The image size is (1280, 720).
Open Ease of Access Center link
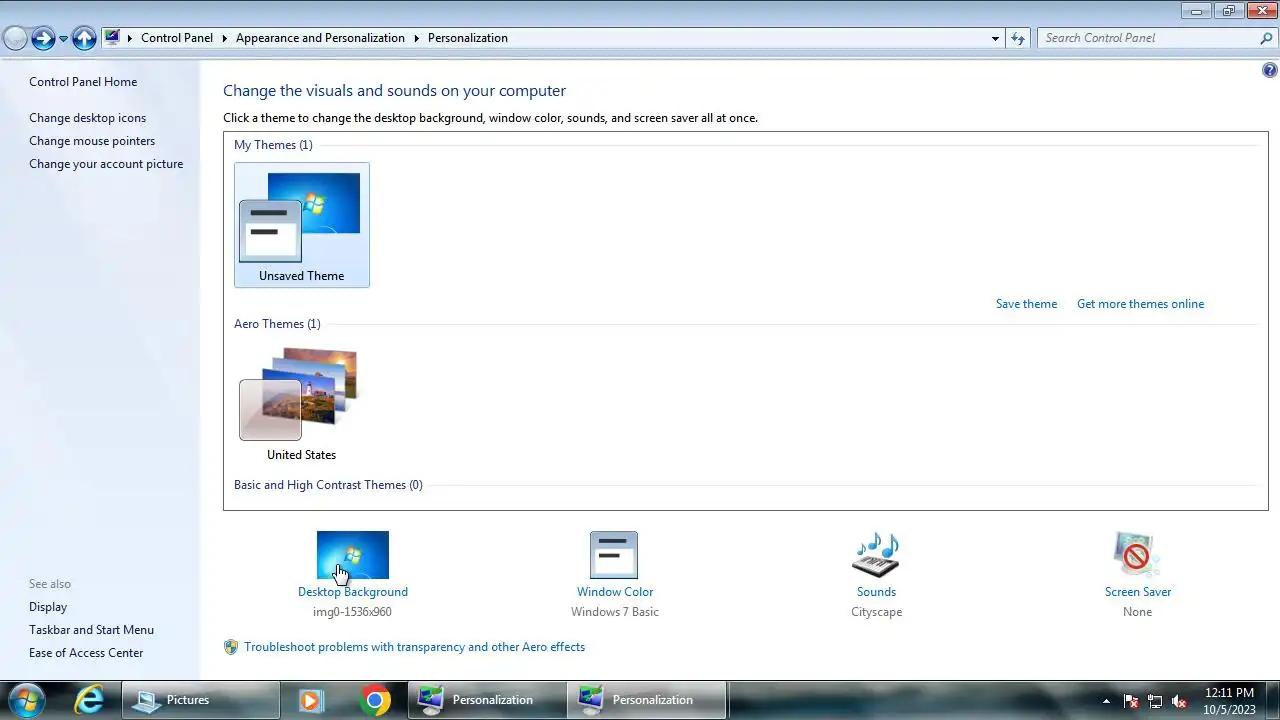[86, 653]
